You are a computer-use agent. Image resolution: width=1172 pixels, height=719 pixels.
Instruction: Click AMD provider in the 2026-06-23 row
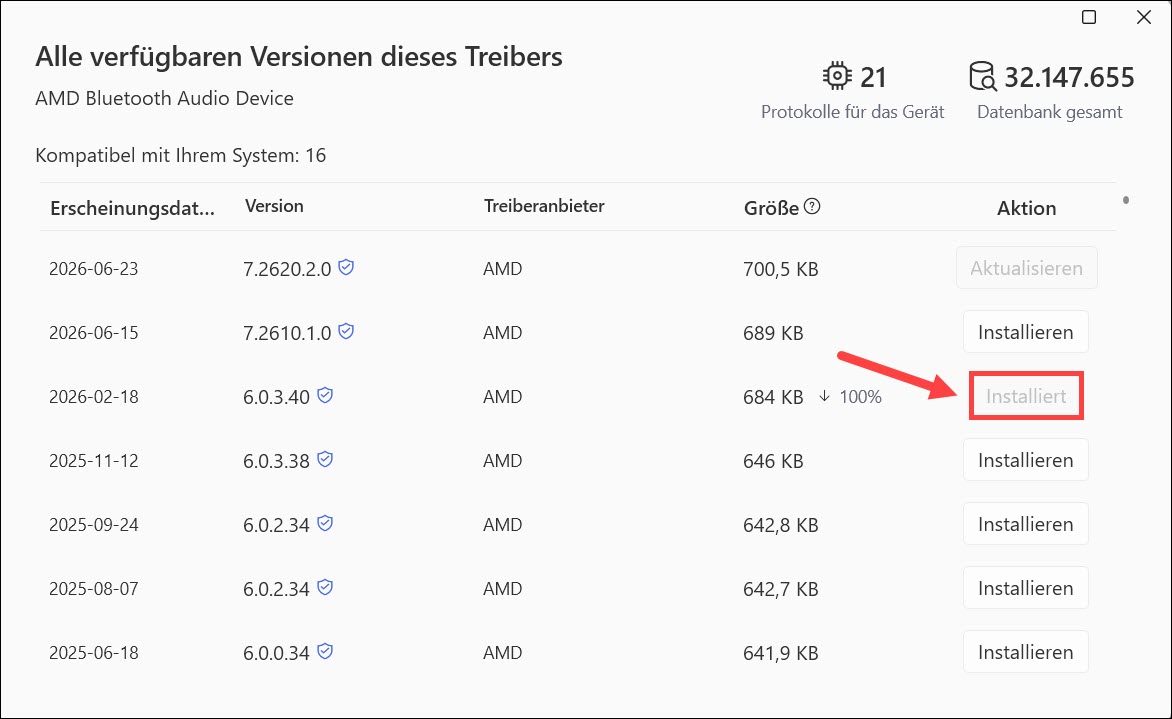502,269
